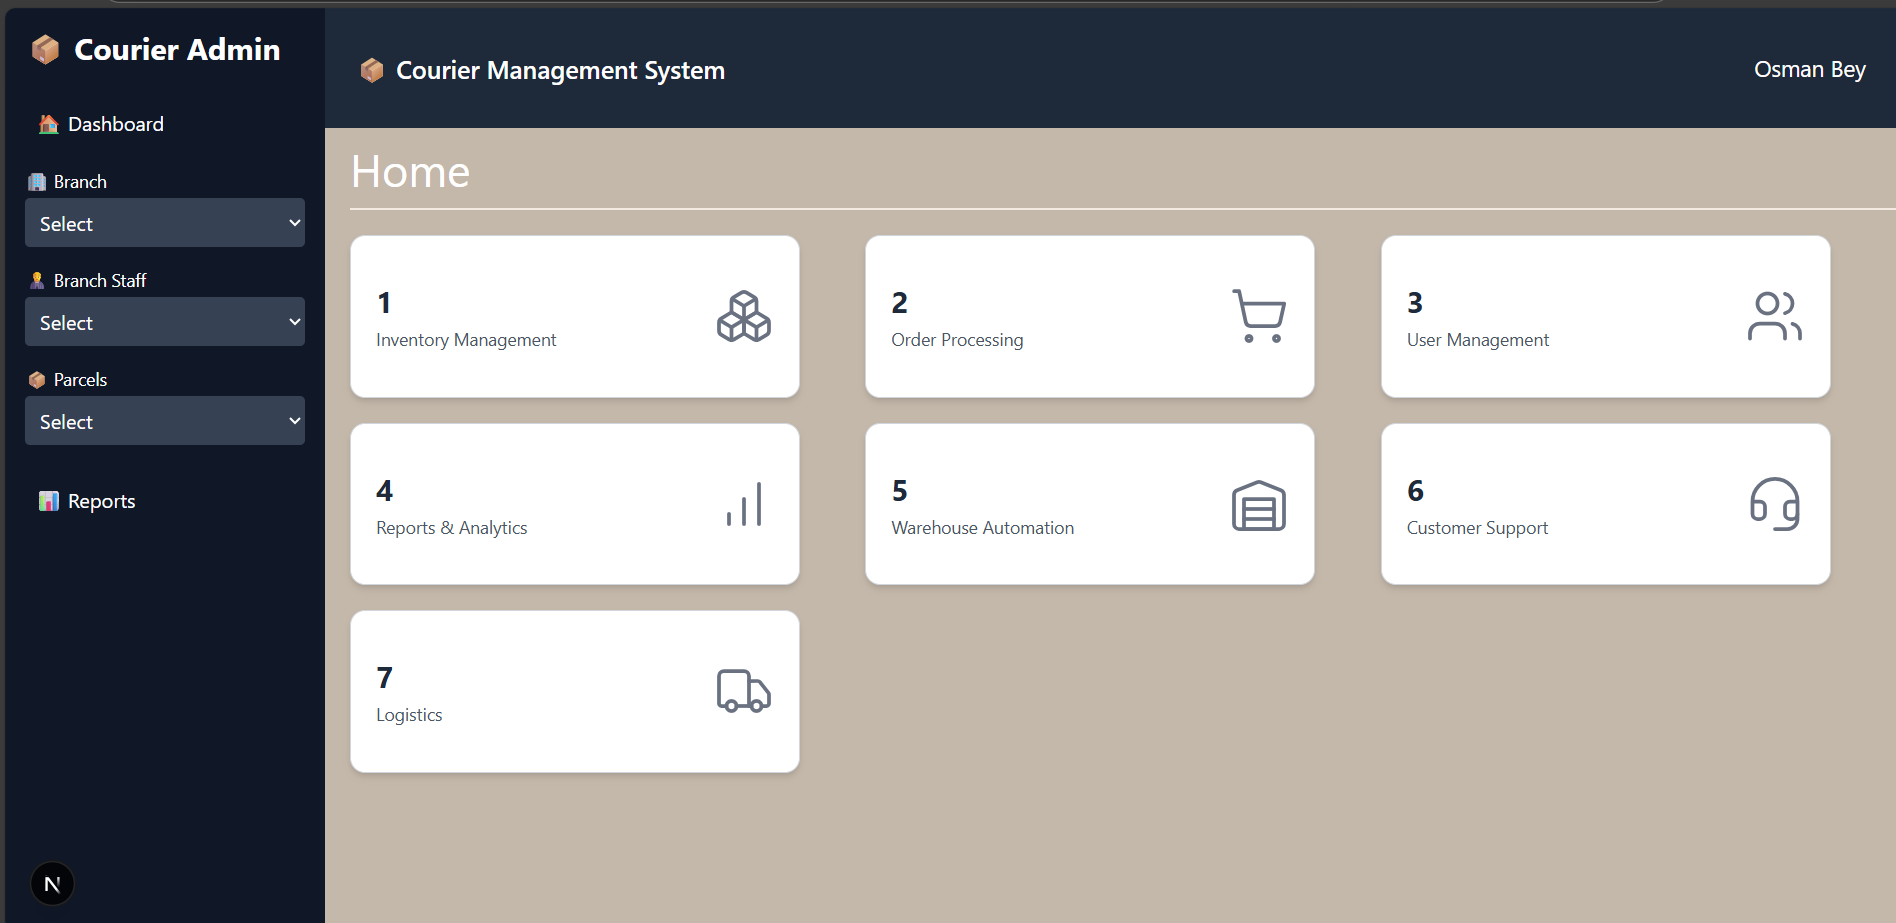The height and width of the screenshot is (923, 1896).
Task: Click the Customer Support headset icon
Action: click(1775, 504)
